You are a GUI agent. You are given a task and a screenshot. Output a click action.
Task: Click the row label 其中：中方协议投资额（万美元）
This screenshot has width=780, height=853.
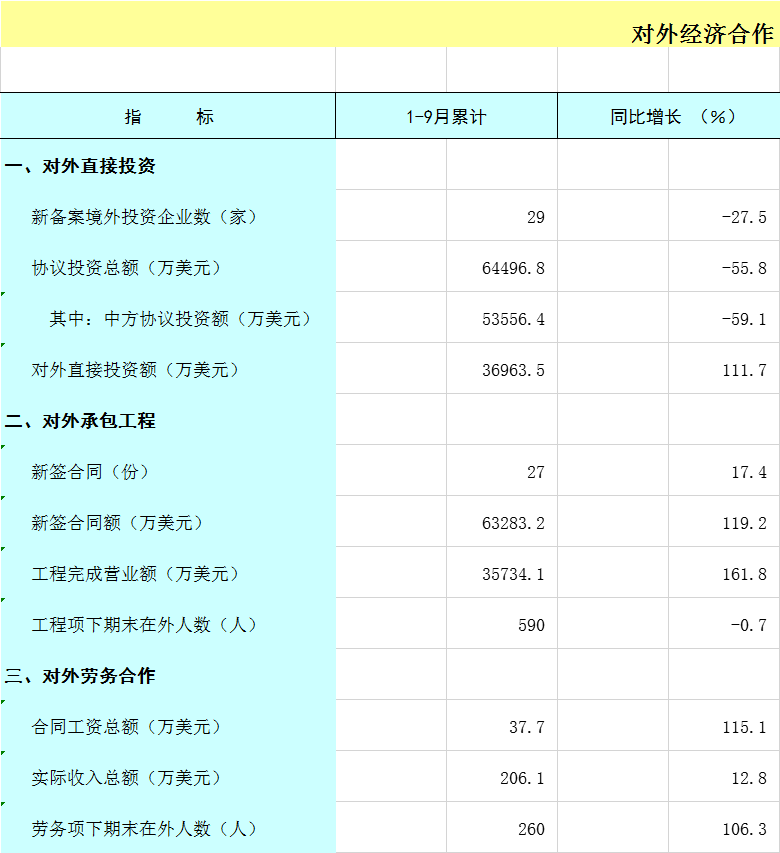tap(181, 319)
